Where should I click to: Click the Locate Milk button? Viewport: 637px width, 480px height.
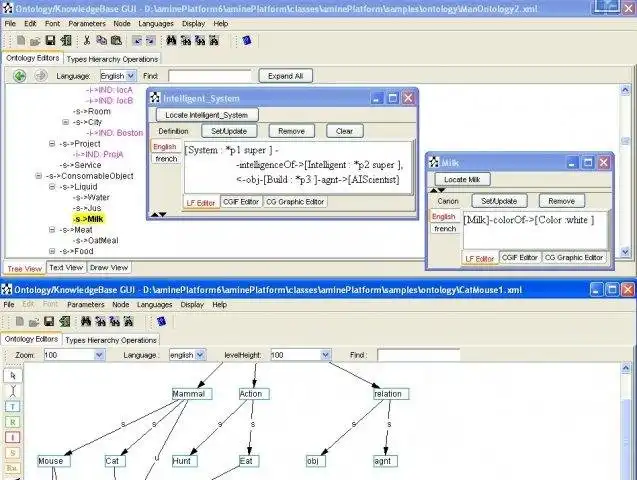coord(462,179)
